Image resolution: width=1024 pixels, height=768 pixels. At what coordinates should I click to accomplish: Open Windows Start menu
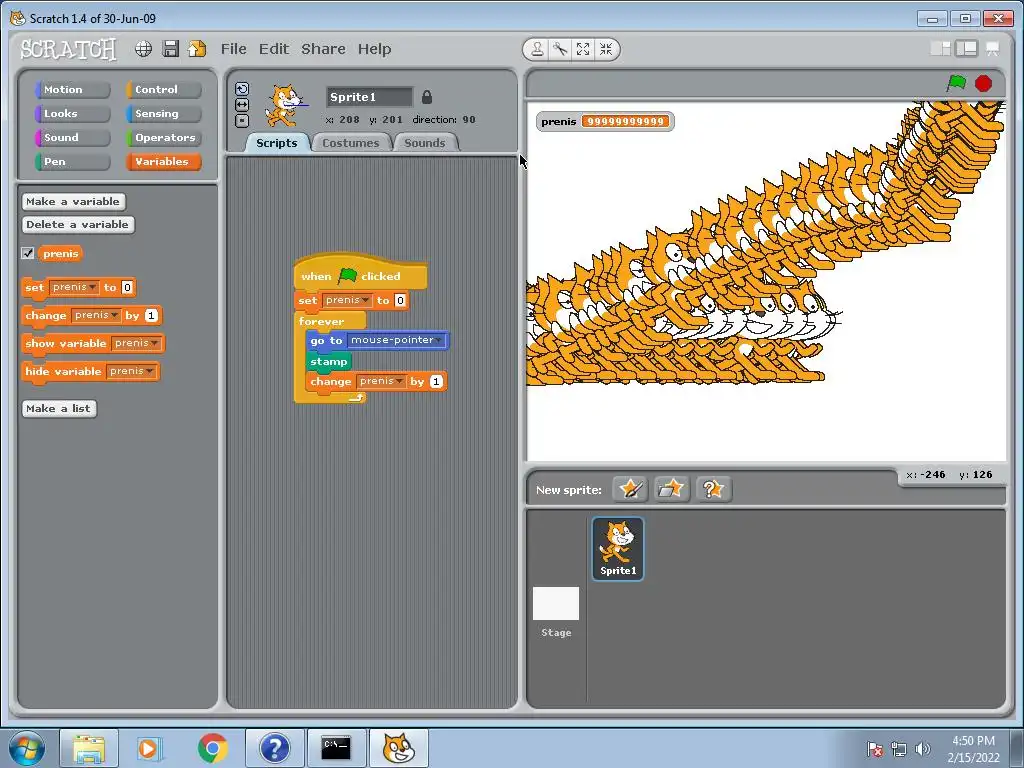tap(27, 748)
